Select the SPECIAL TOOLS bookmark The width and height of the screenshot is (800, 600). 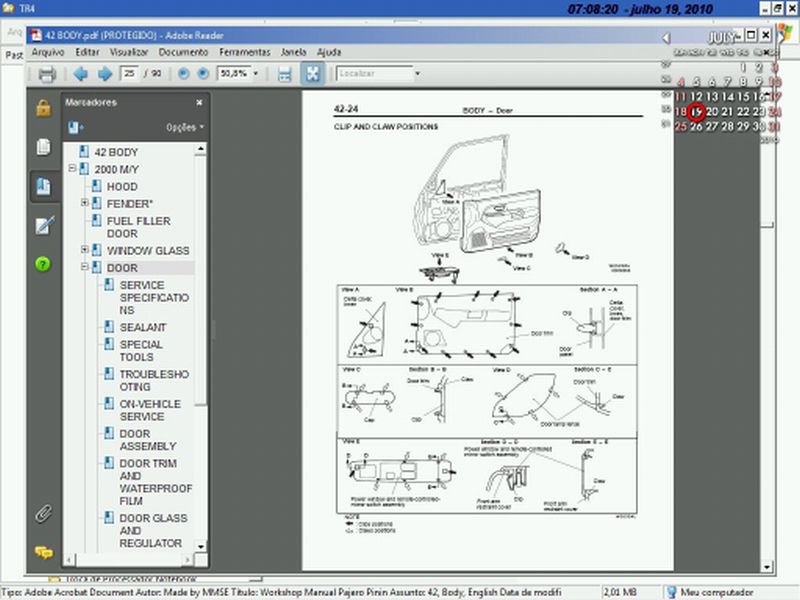click(141, 351)
